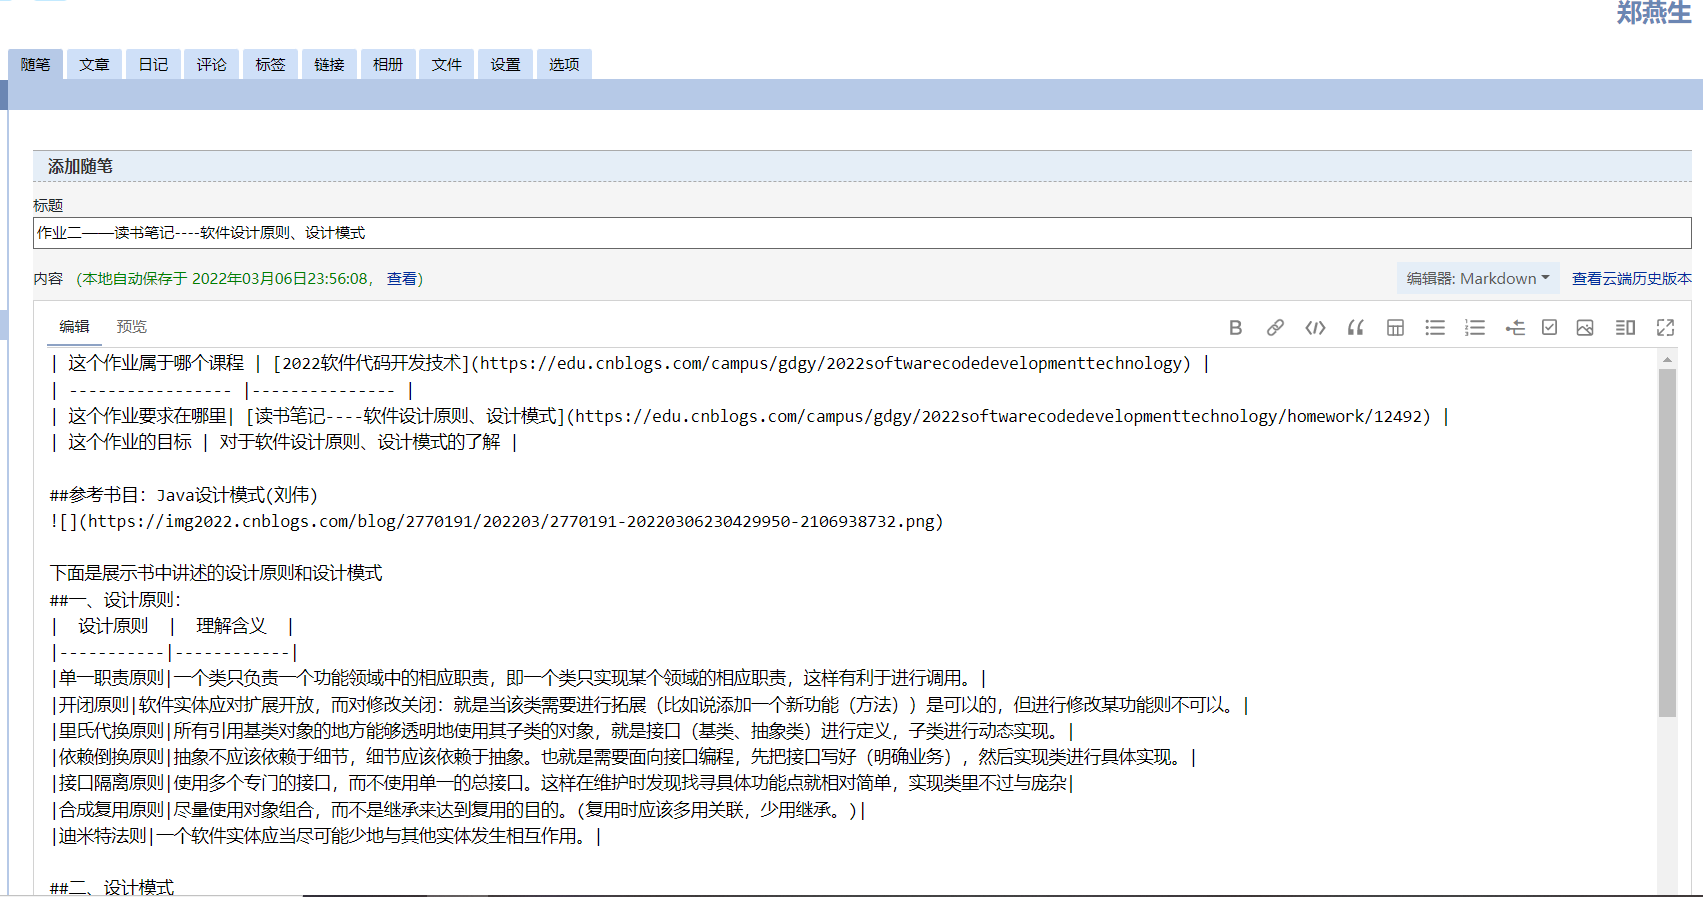Image resolution: width=1703 pixels, height=897 pixels.
Task: Click the '##一、设计原则:' heading line
Action: pyautogui.click(x=116, y=600)
